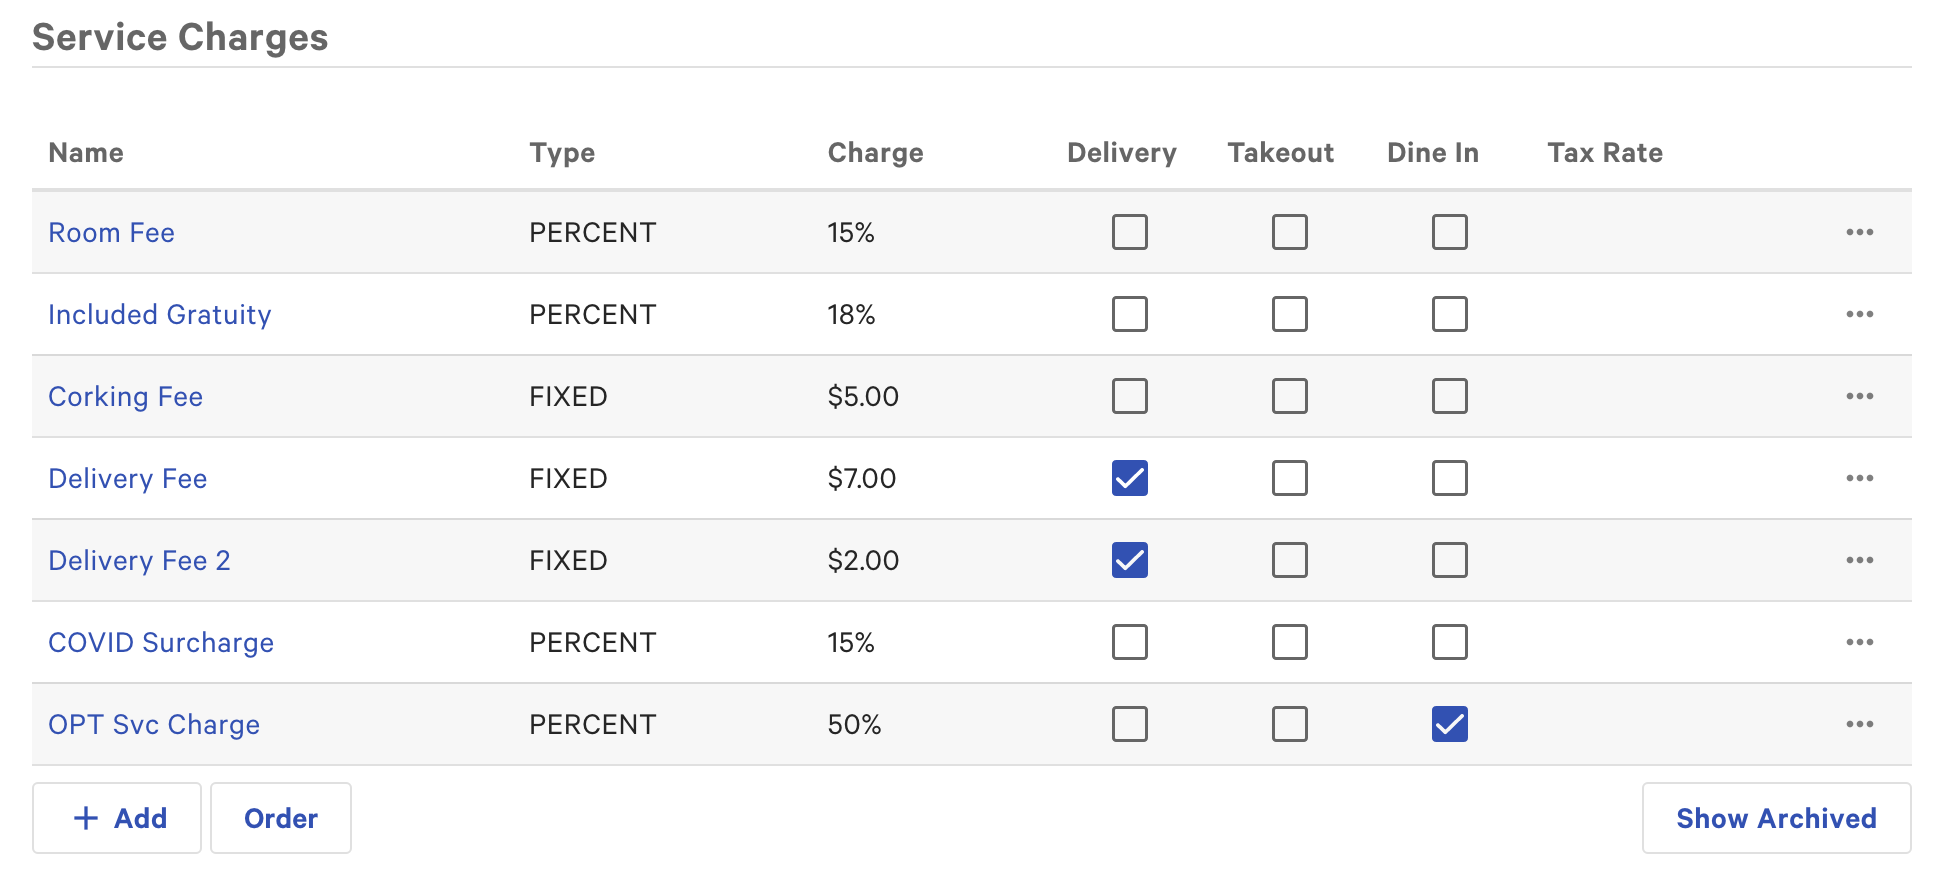The image size is (1946, 892).
Task: Click the plus icon to add a charge
Action: 83,818
